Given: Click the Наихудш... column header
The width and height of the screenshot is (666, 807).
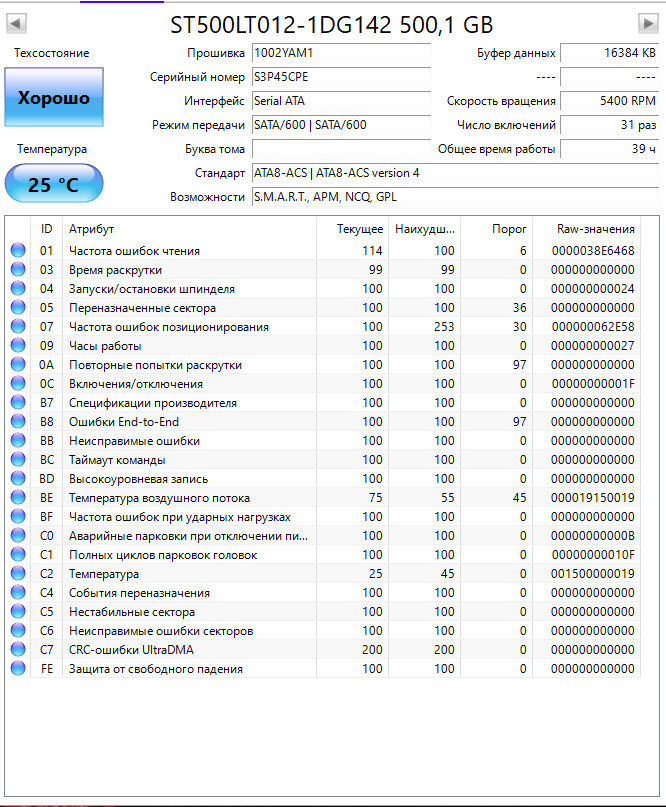Looking at the screenshot, I should 425,229.
